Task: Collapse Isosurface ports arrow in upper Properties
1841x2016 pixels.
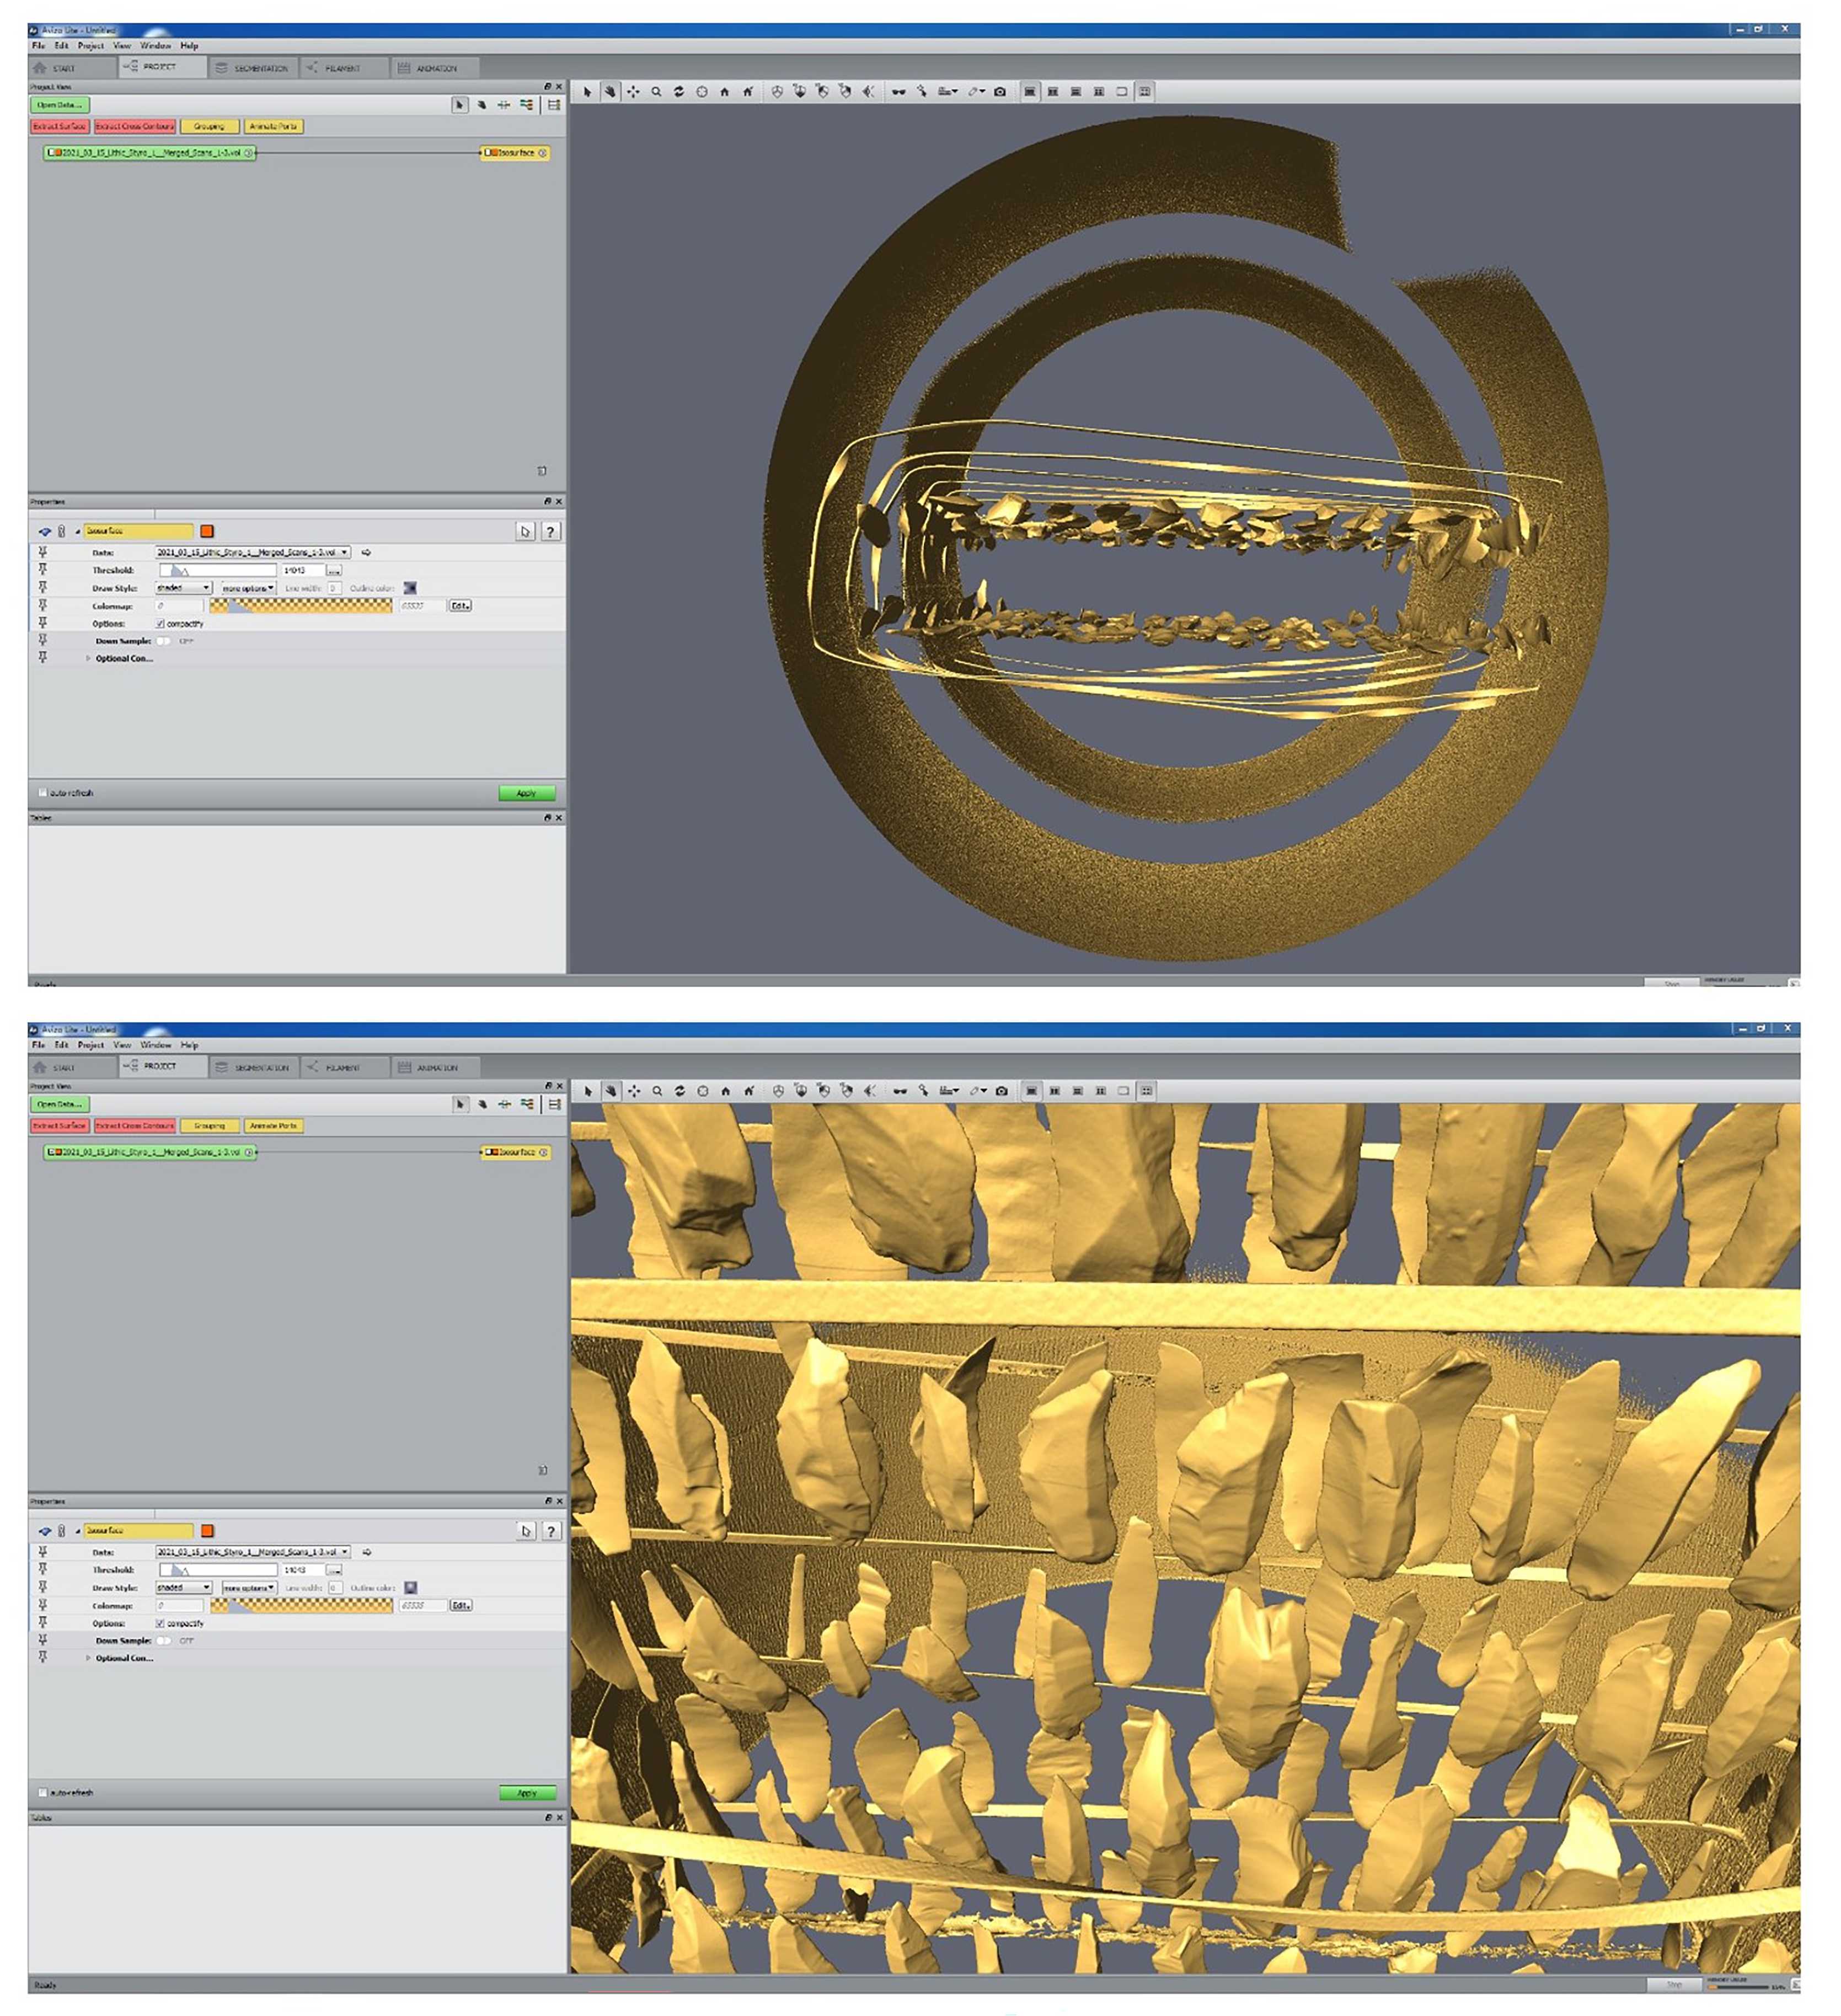Action: (77, 532)
